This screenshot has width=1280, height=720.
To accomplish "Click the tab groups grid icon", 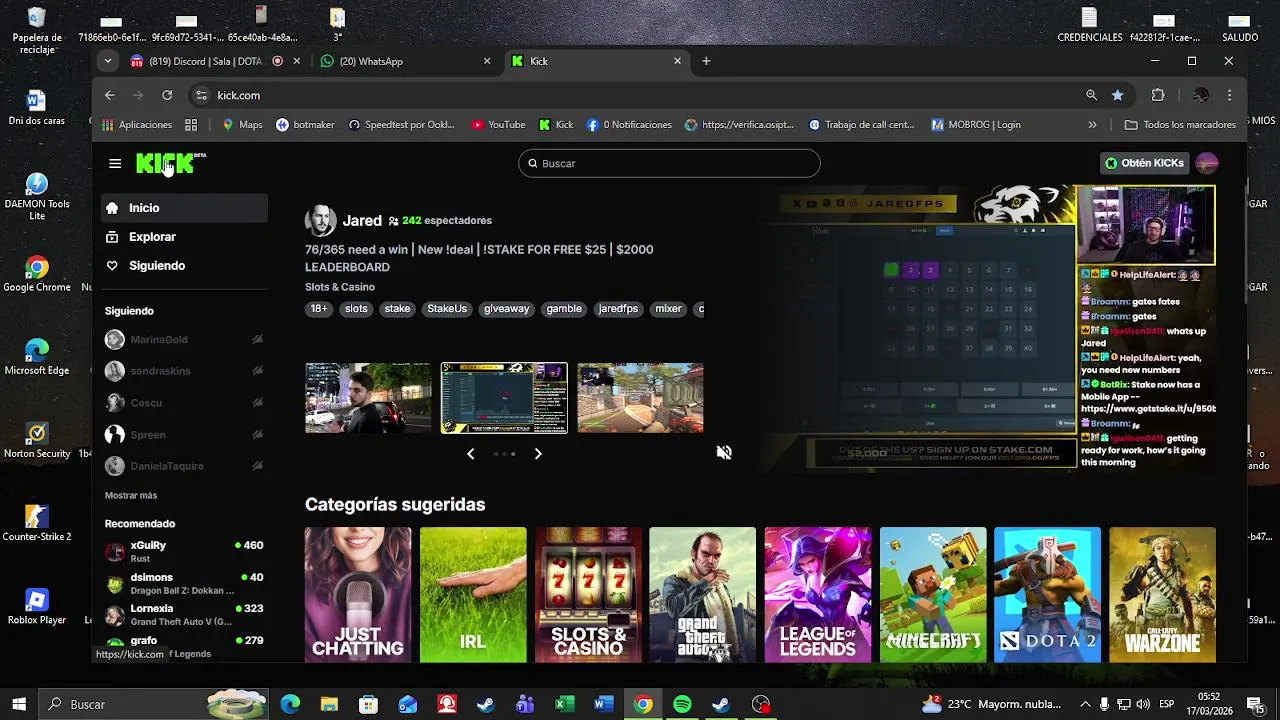I will [191, 125].
